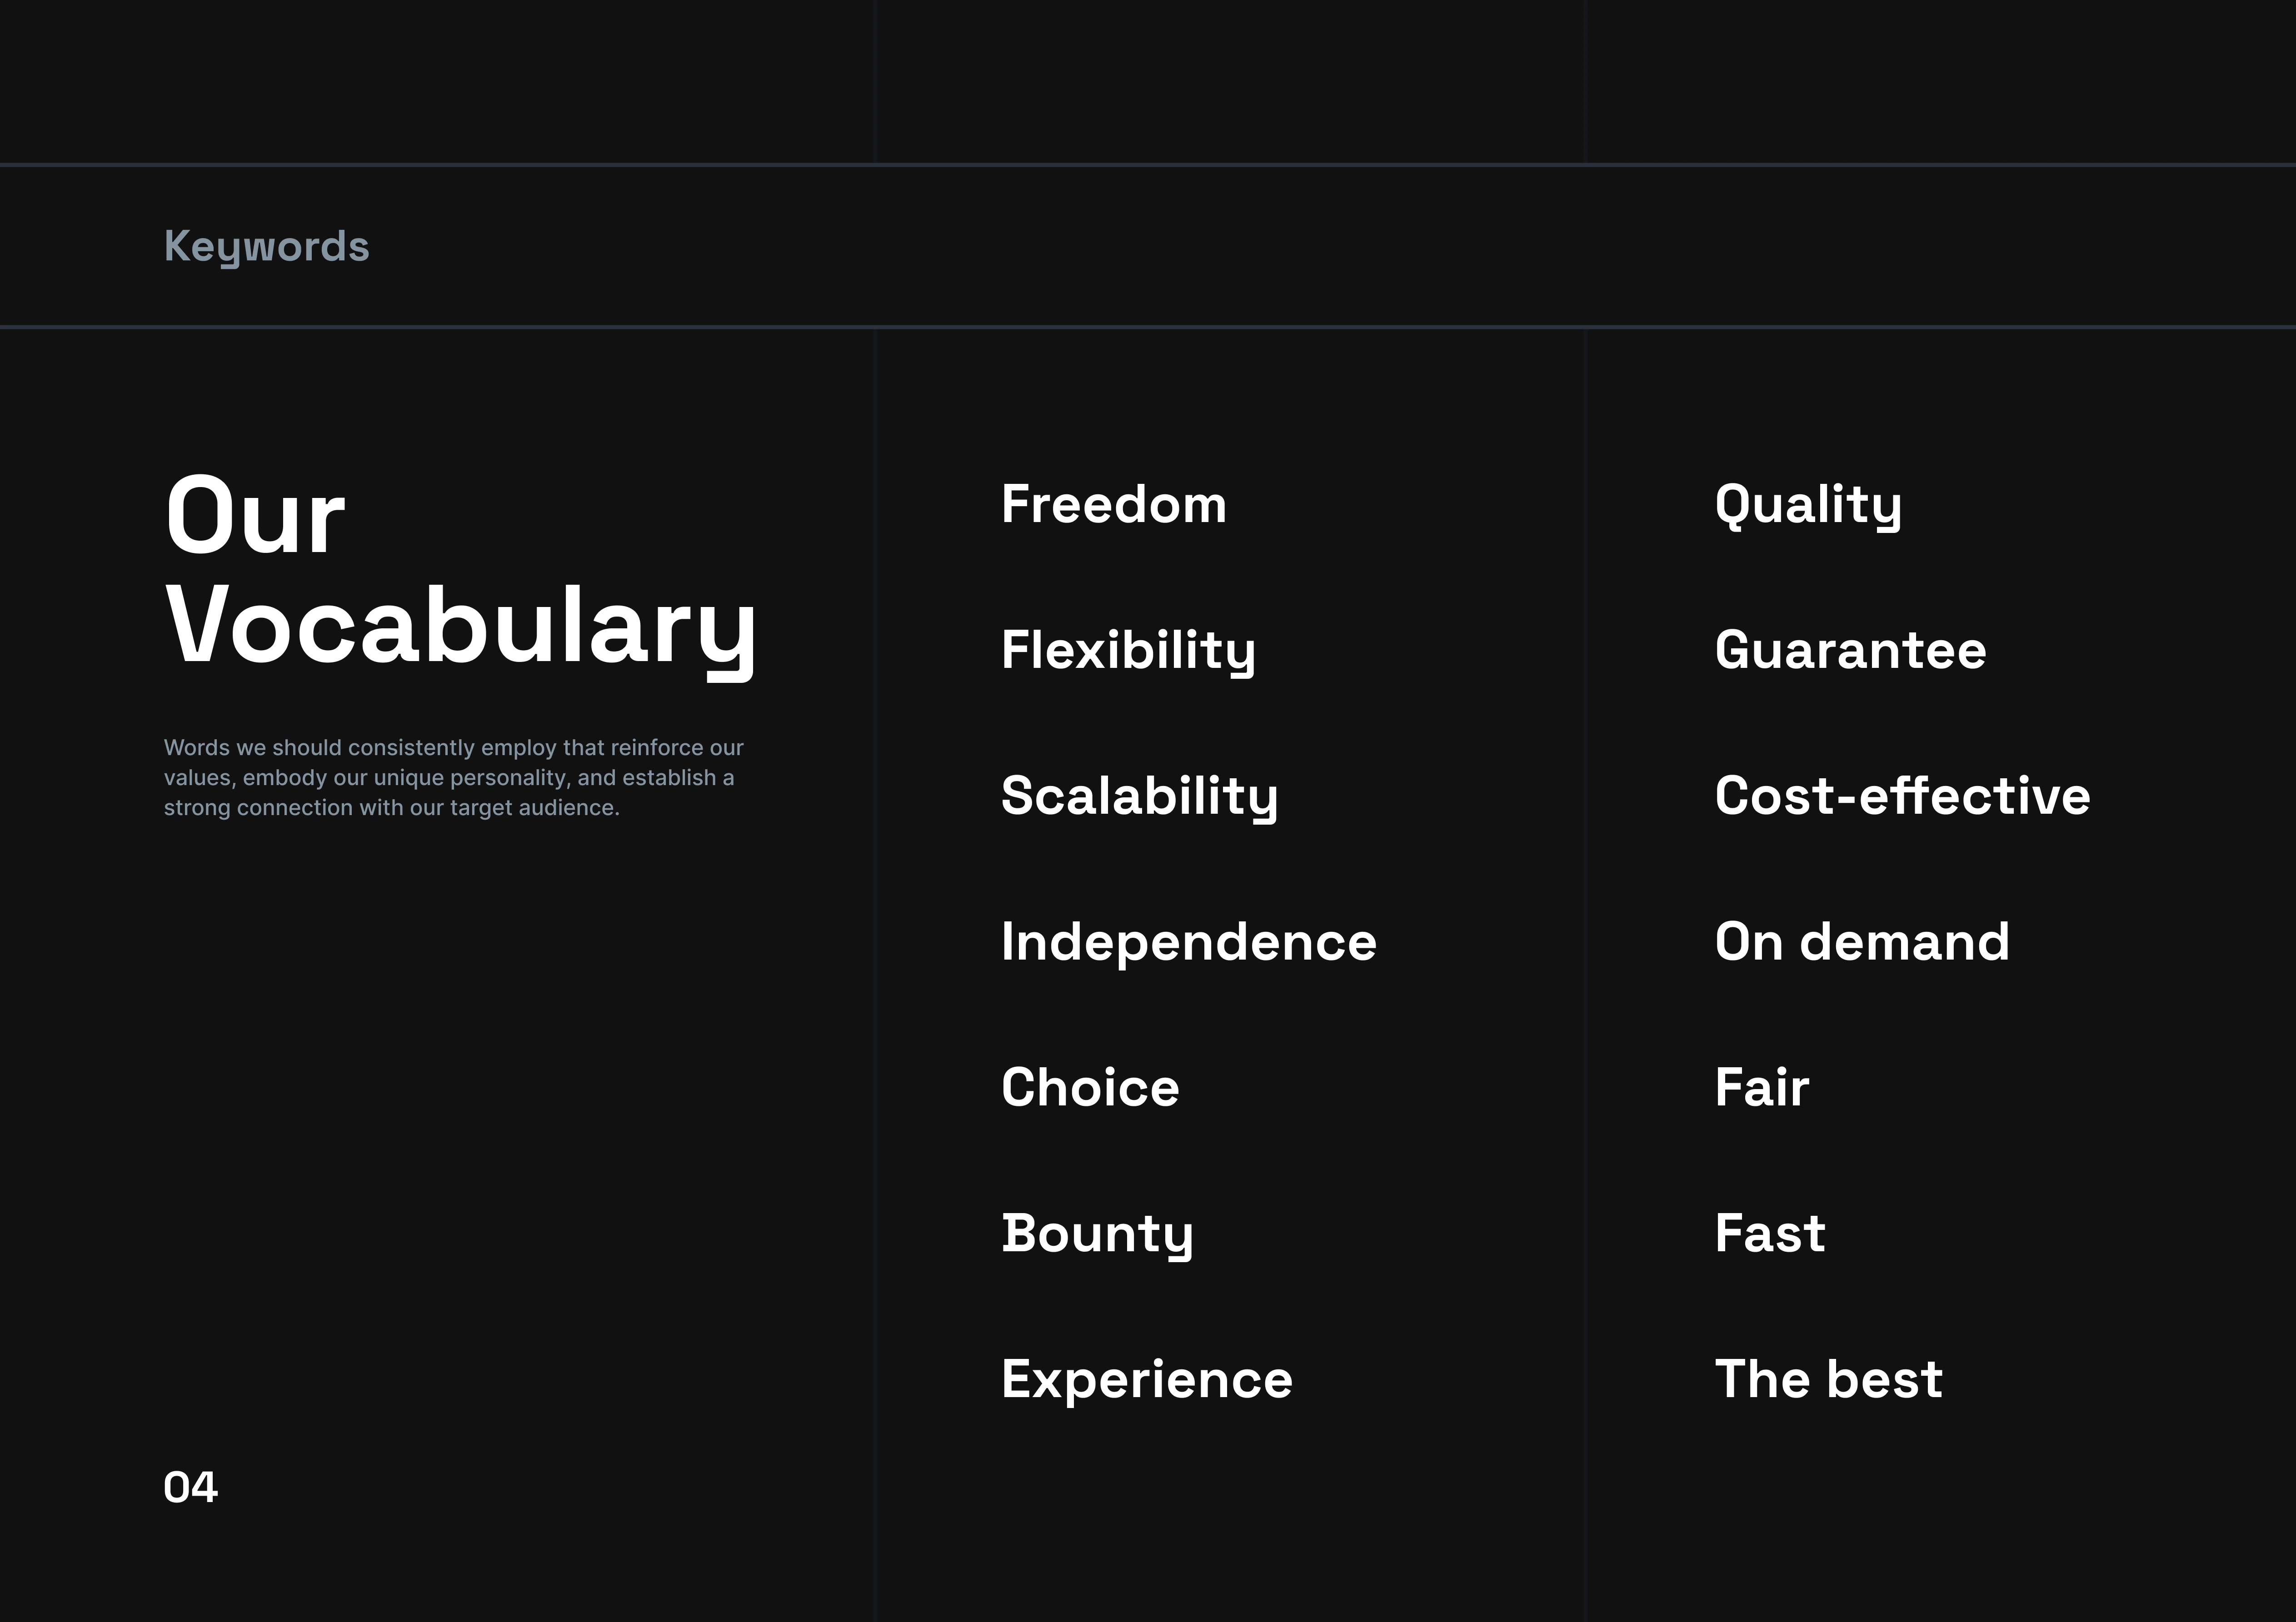
Task: Click the Cost-effective keyword
Action: [x=1902, y=796]
